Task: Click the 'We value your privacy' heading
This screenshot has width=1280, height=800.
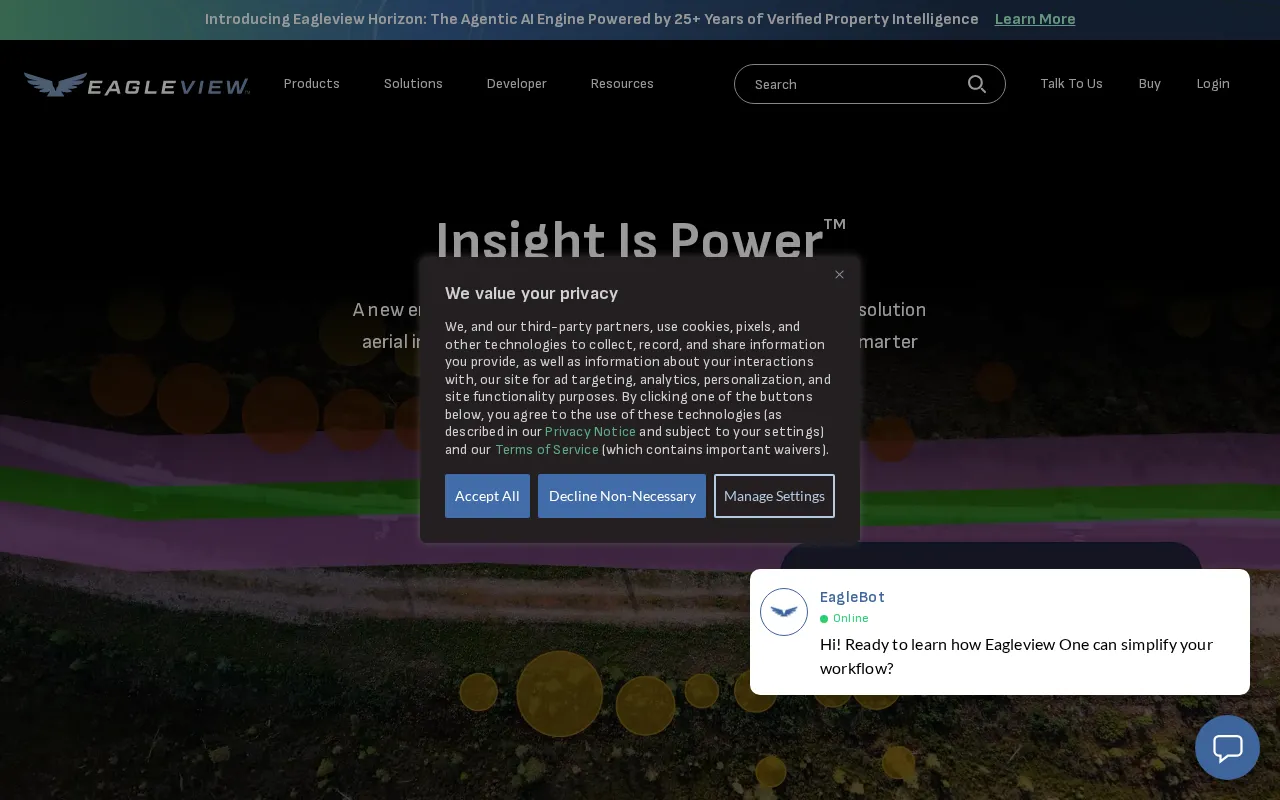Action: point(531,294)
